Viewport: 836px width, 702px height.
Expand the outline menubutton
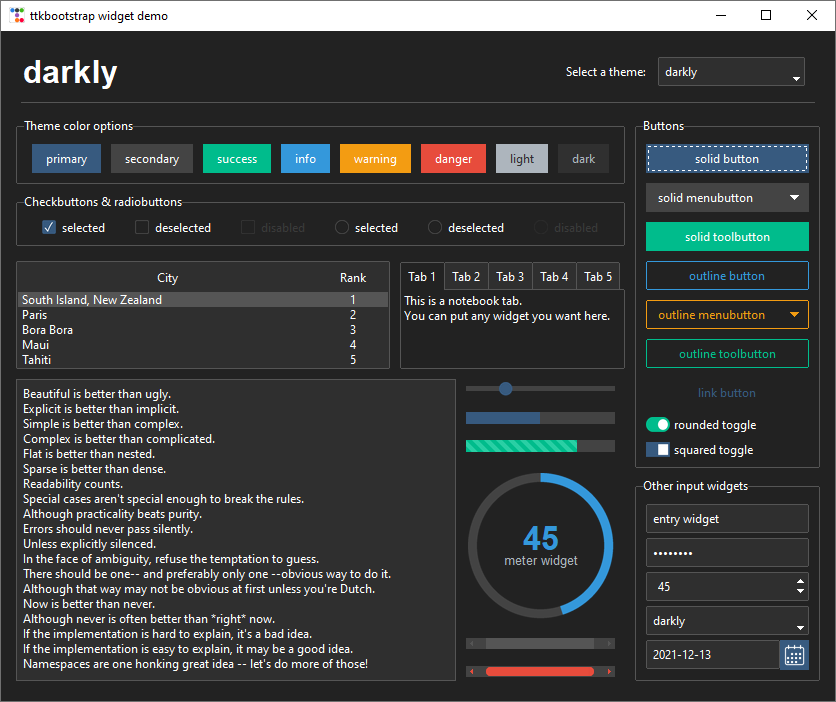796,314
